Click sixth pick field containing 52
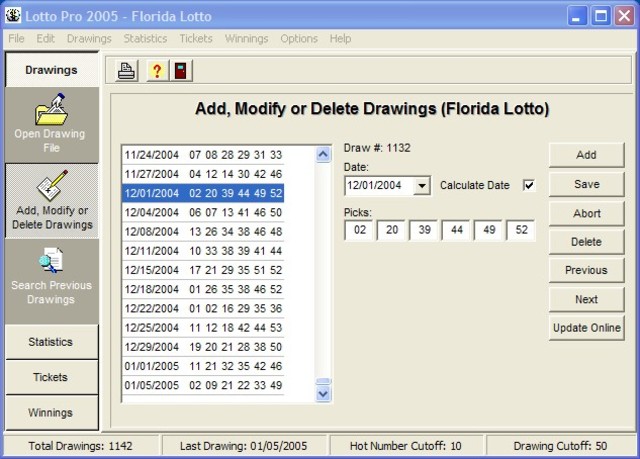The width and height of the screenshot is (640, 459). click(x=521, y=230)
